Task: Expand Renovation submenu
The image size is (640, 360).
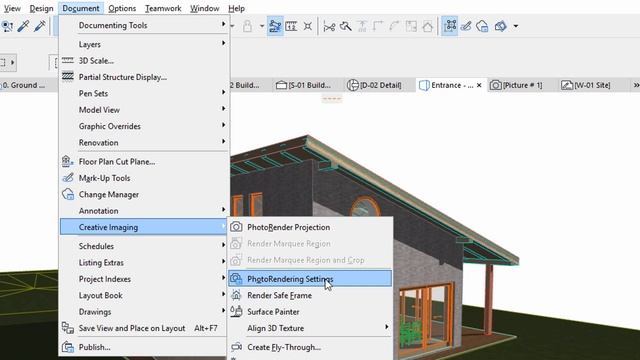Action: [x=144, y=142]
